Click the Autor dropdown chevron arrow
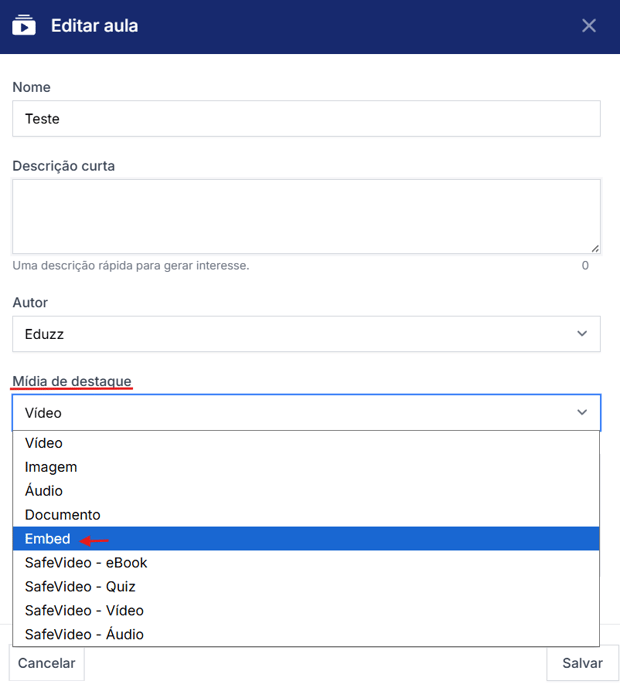The height and width of the screenshot is (691, 620). 582,334
